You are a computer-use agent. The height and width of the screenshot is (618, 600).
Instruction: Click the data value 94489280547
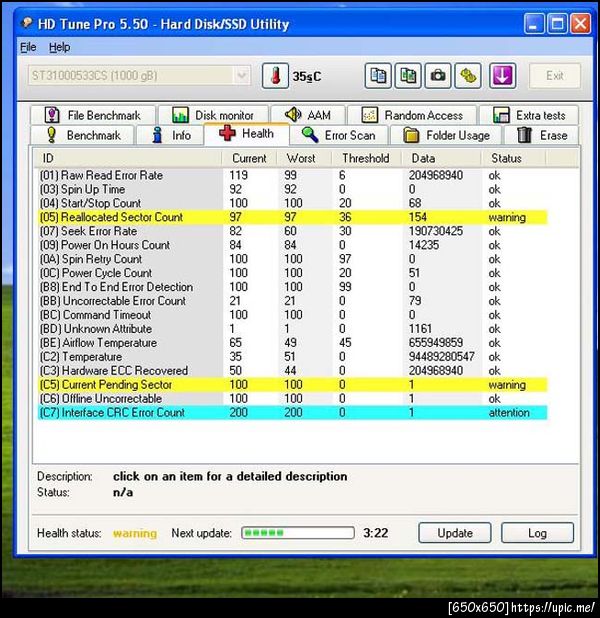coord(441,357)
